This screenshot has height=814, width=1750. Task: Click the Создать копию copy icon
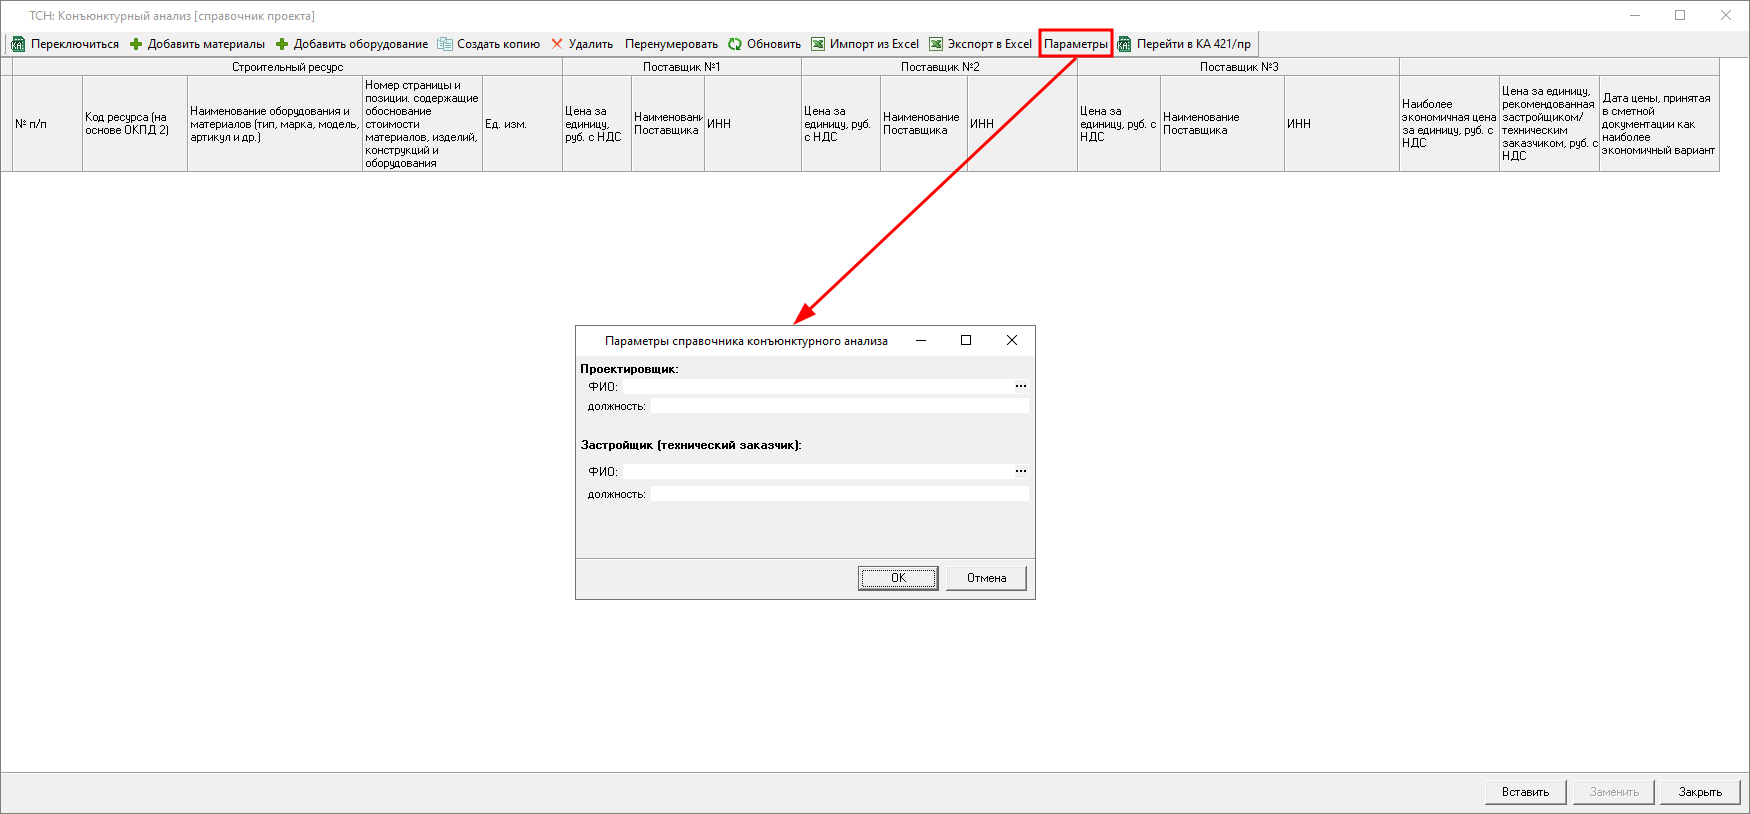pyautogui.click(x=445, y=44)
